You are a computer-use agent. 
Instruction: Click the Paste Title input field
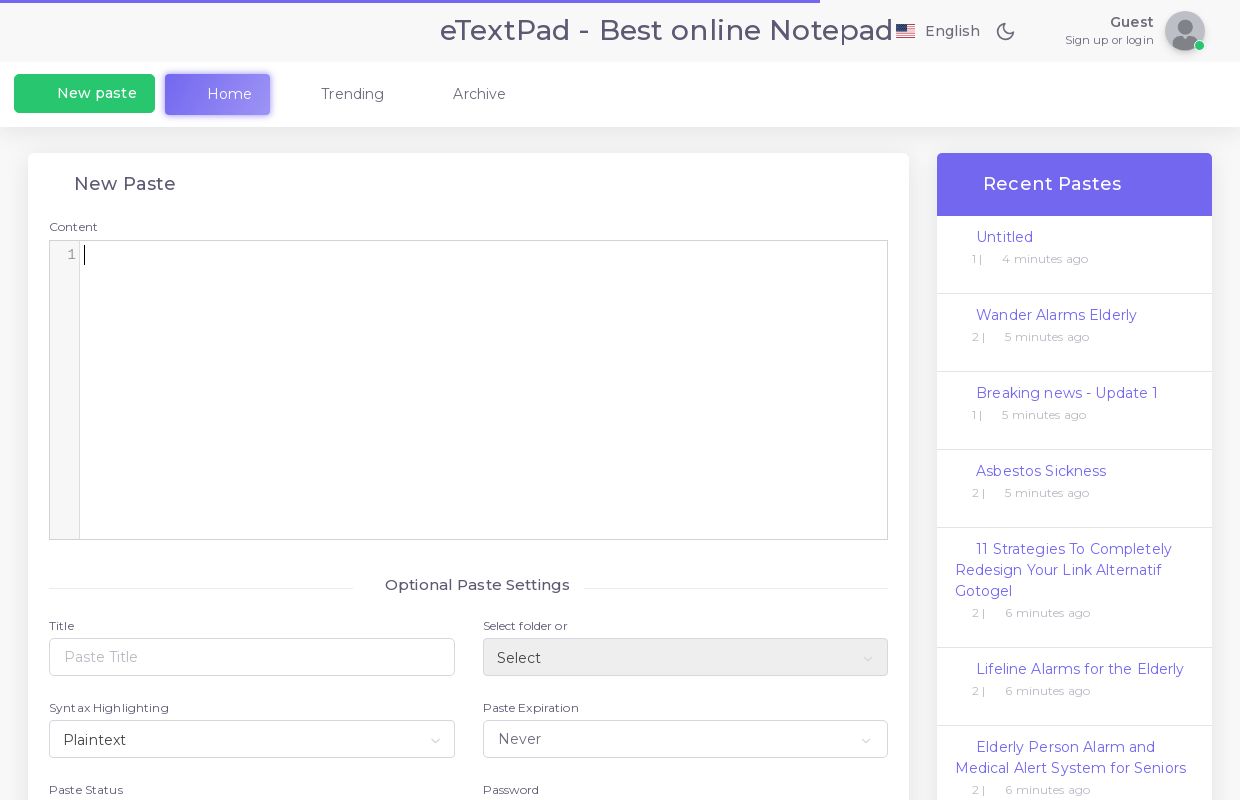tap(252, 657)
